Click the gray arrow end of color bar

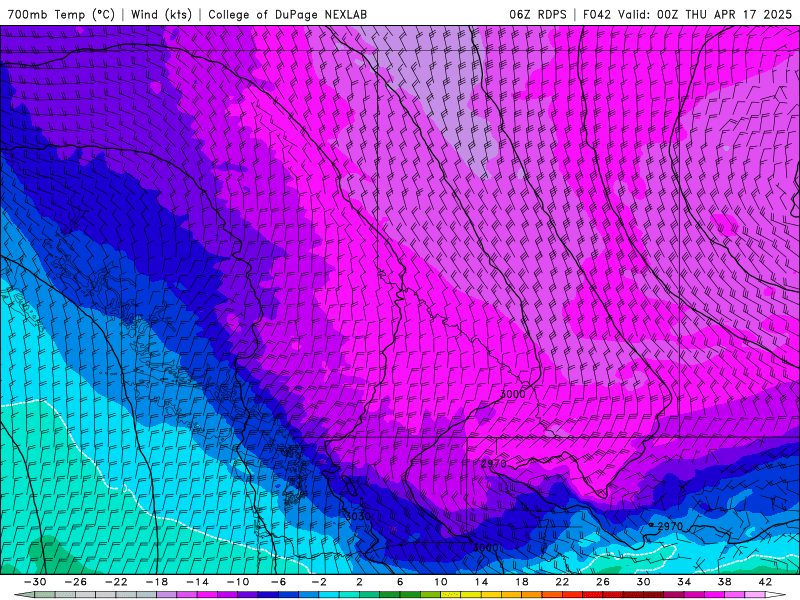pyautogui.click(x=24, y=595)
